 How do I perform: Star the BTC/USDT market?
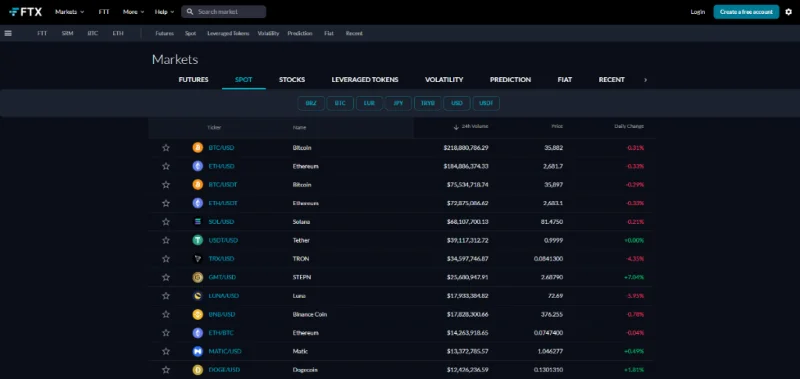click(165, 185)
